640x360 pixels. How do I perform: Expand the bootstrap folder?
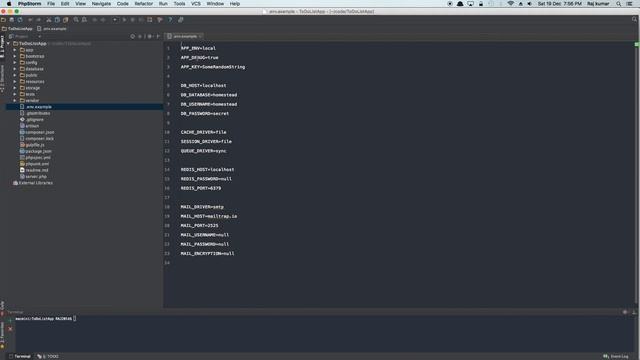[15, 56]
